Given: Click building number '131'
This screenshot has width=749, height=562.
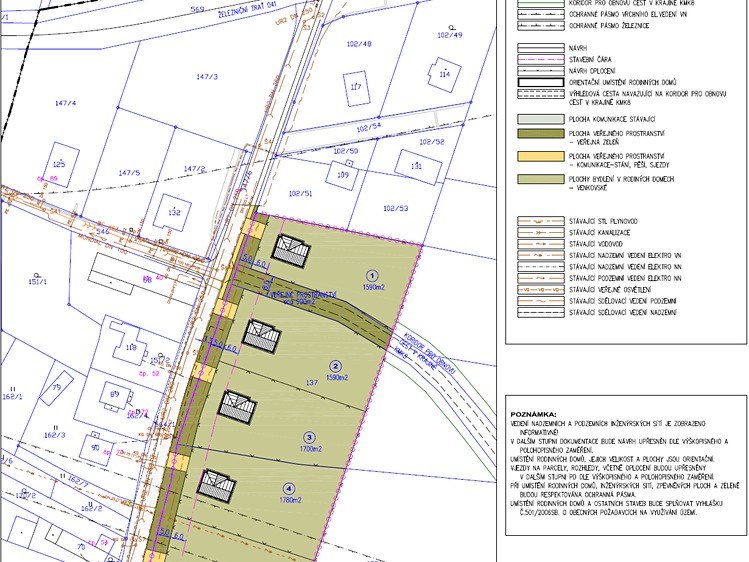Looking at the screenshot, I should click(x=416, y=166).
